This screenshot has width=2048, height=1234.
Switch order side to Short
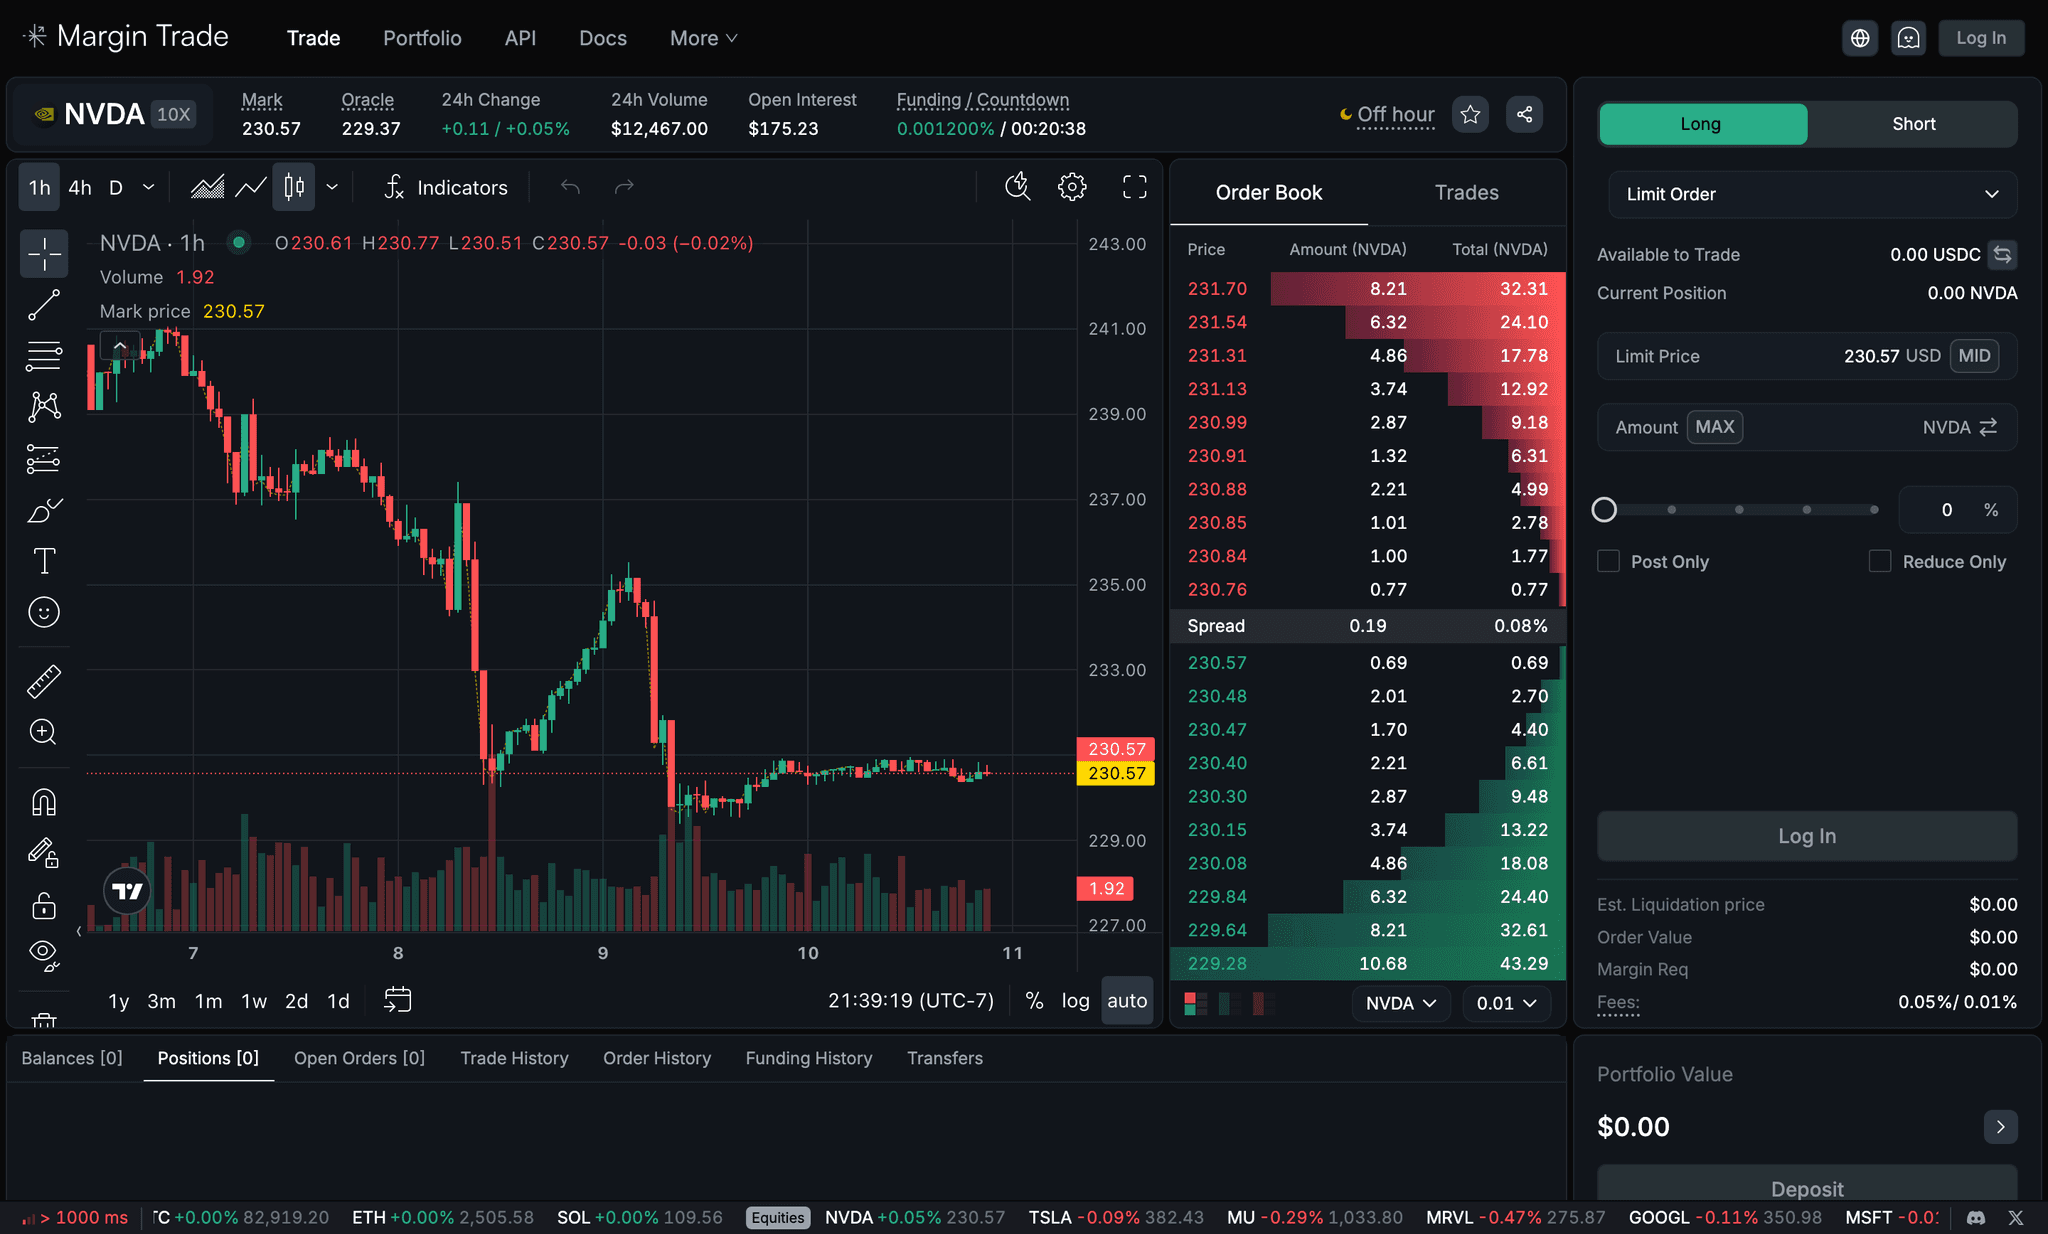[x=1913, y=124]
